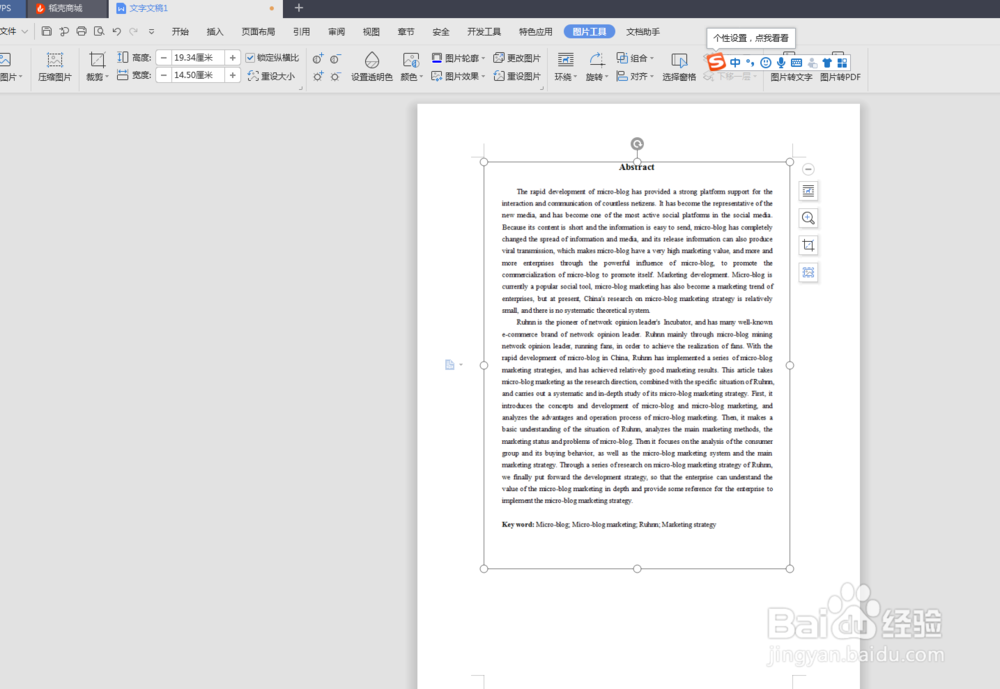Open the magnifier zoom tool beside the image
The image size is (1000, 689).
point(808,217)
